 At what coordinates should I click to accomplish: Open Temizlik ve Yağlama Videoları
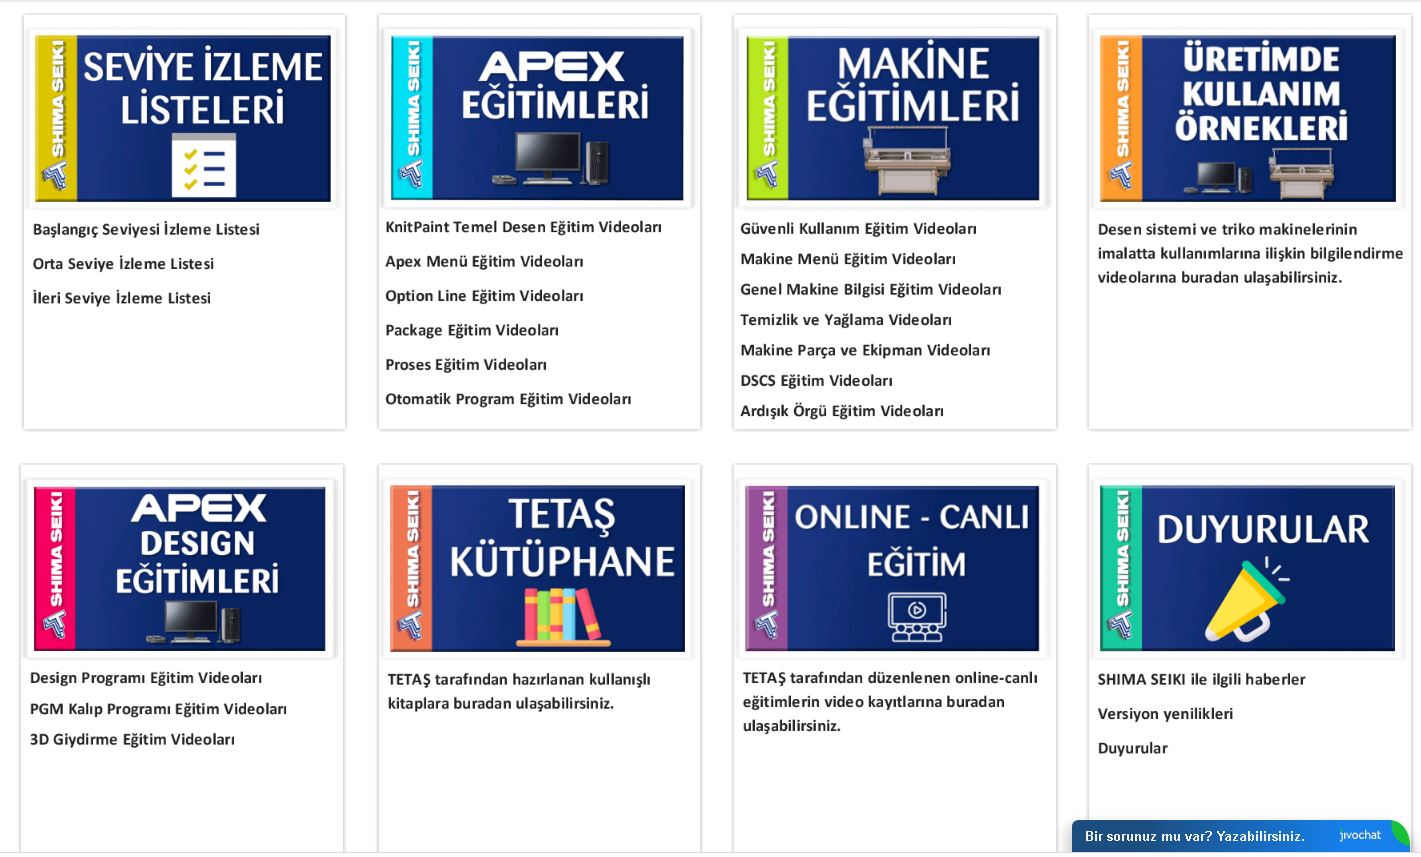[x=846, y=320]
